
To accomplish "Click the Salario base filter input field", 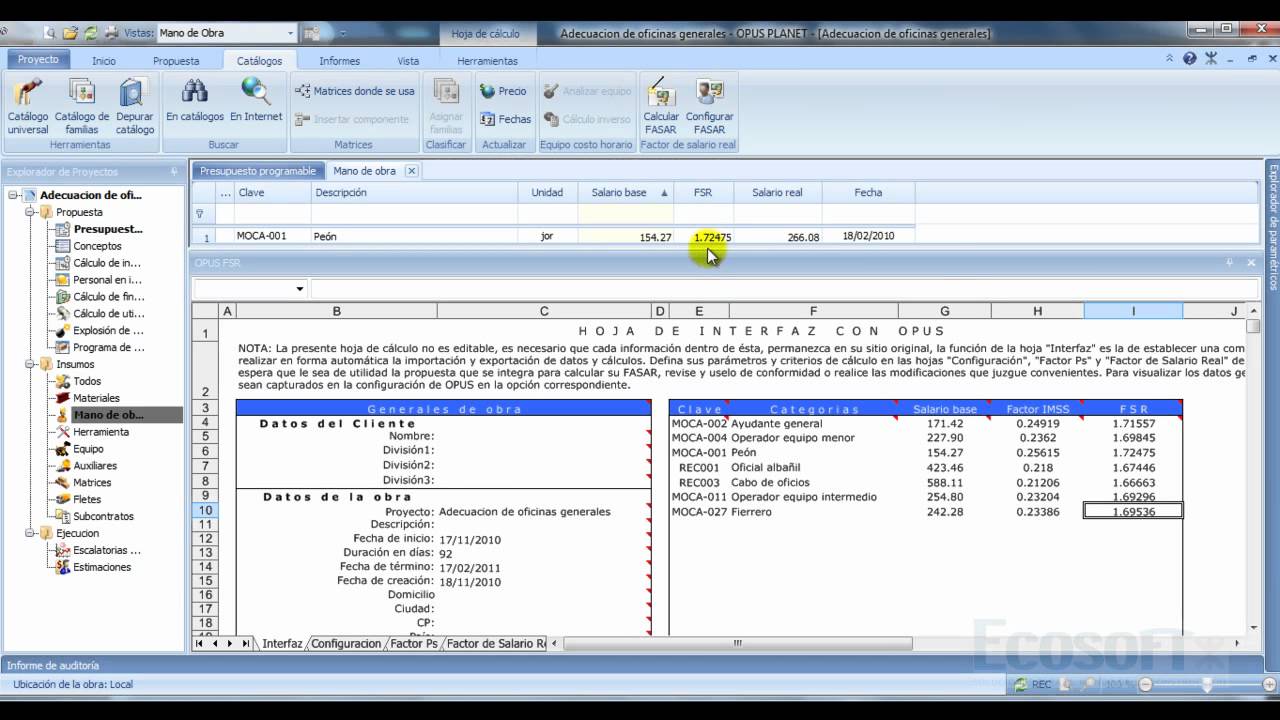I will 626,214.
